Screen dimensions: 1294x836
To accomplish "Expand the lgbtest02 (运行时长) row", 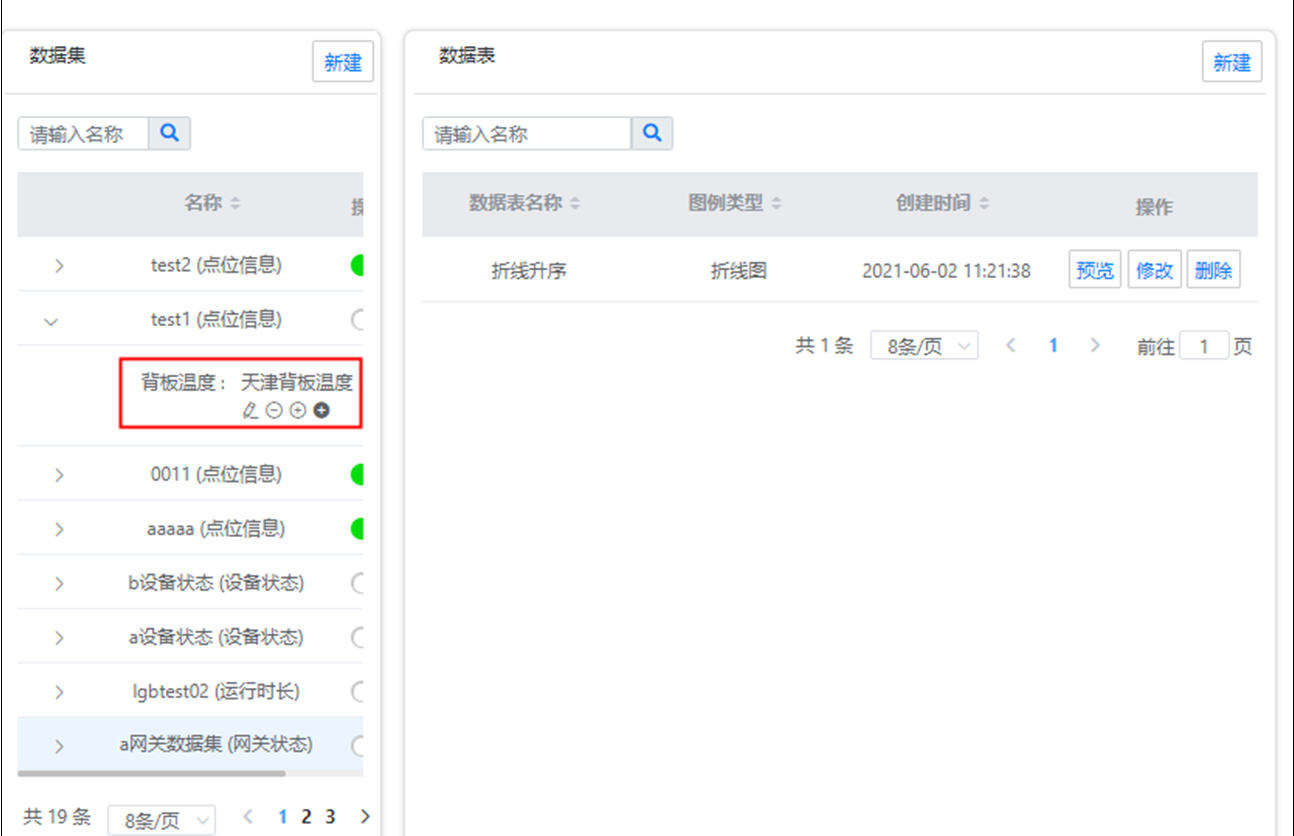I will [x=59, y=692].
